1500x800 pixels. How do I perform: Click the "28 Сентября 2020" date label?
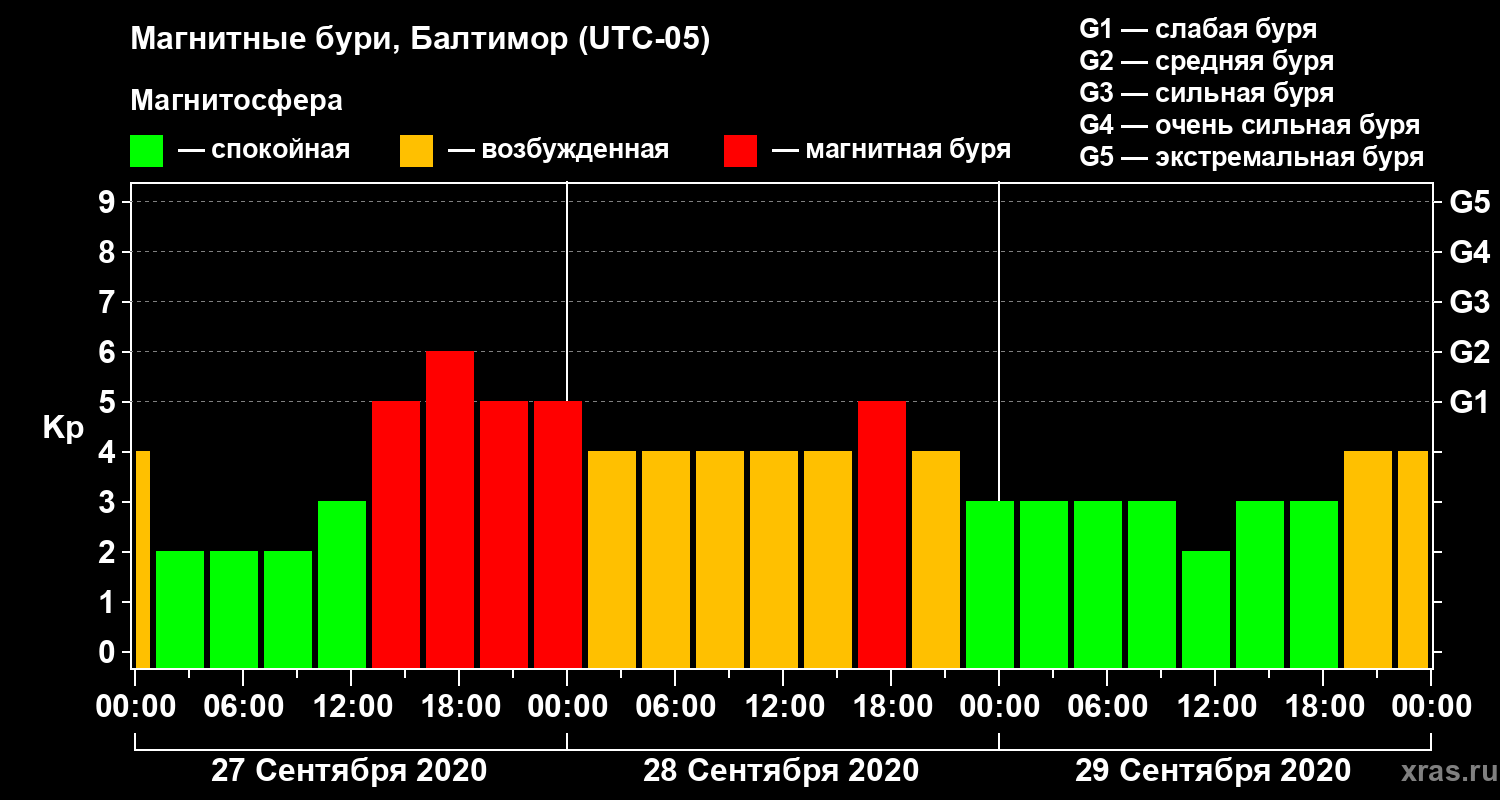pyautogui.click(x=781, y=771)
